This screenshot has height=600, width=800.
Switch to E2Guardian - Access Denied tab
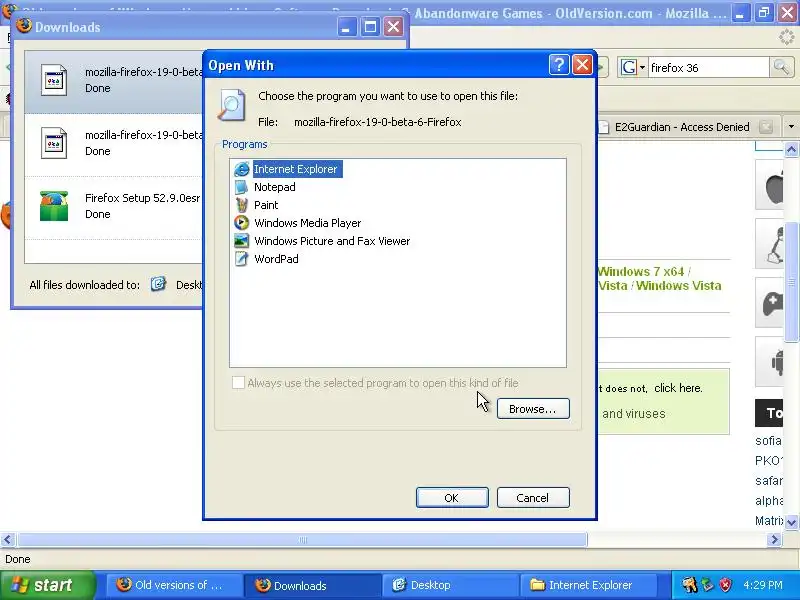coord(682,127)
